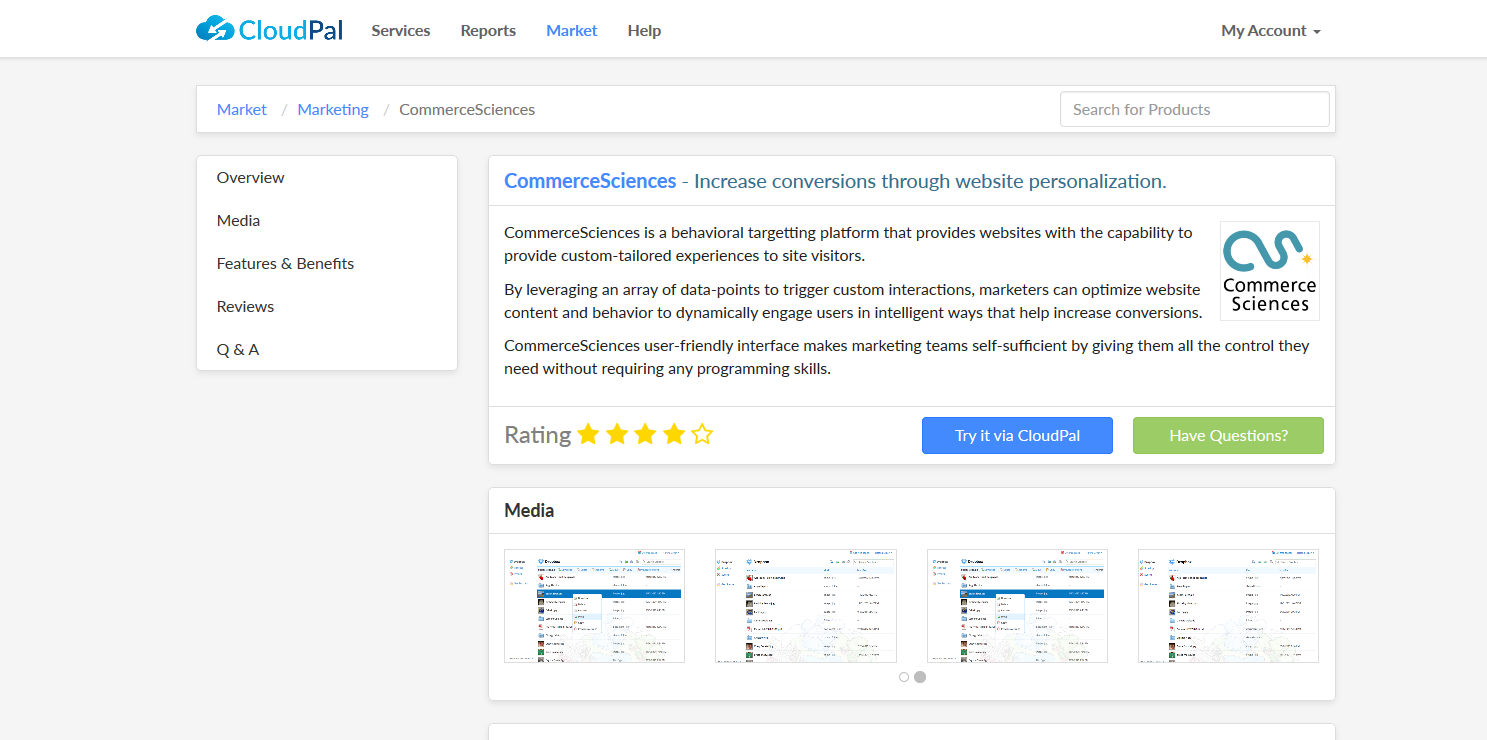Screen dimensions: 1487x740
Task: Open the Help menu item
Action: coord(644,30)
